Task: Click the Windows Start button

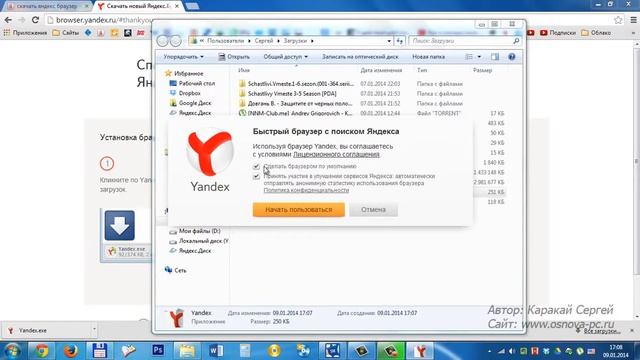Action: (12, 351)
